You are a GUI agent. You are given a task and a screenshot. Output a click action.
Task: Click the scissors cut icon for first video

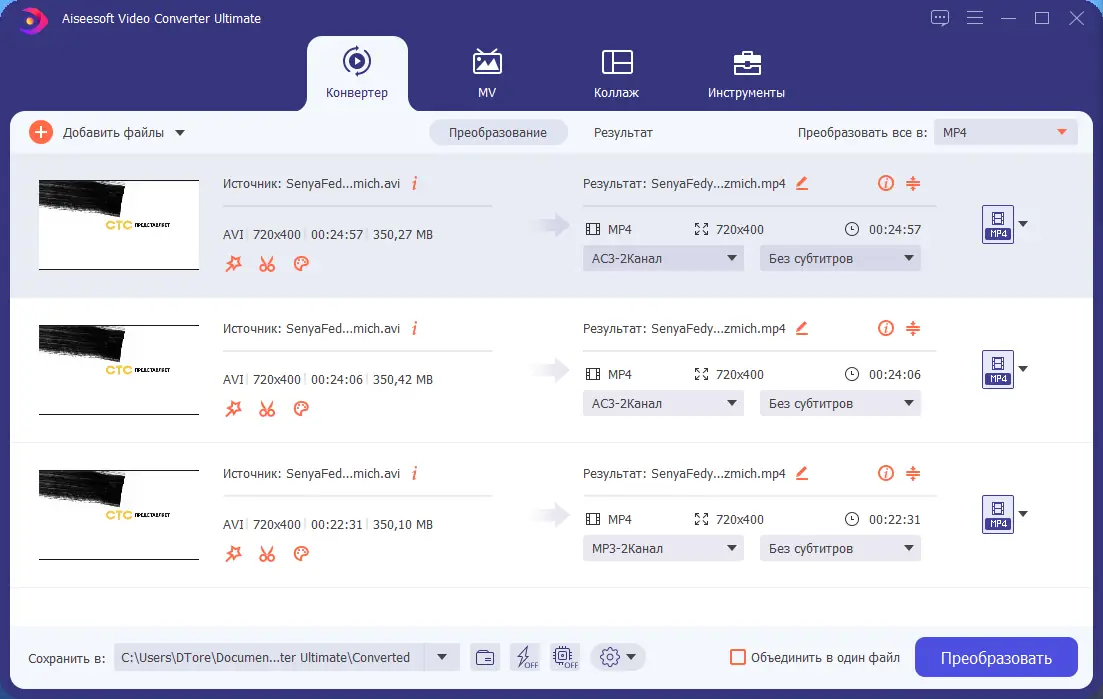pos(267,264)
